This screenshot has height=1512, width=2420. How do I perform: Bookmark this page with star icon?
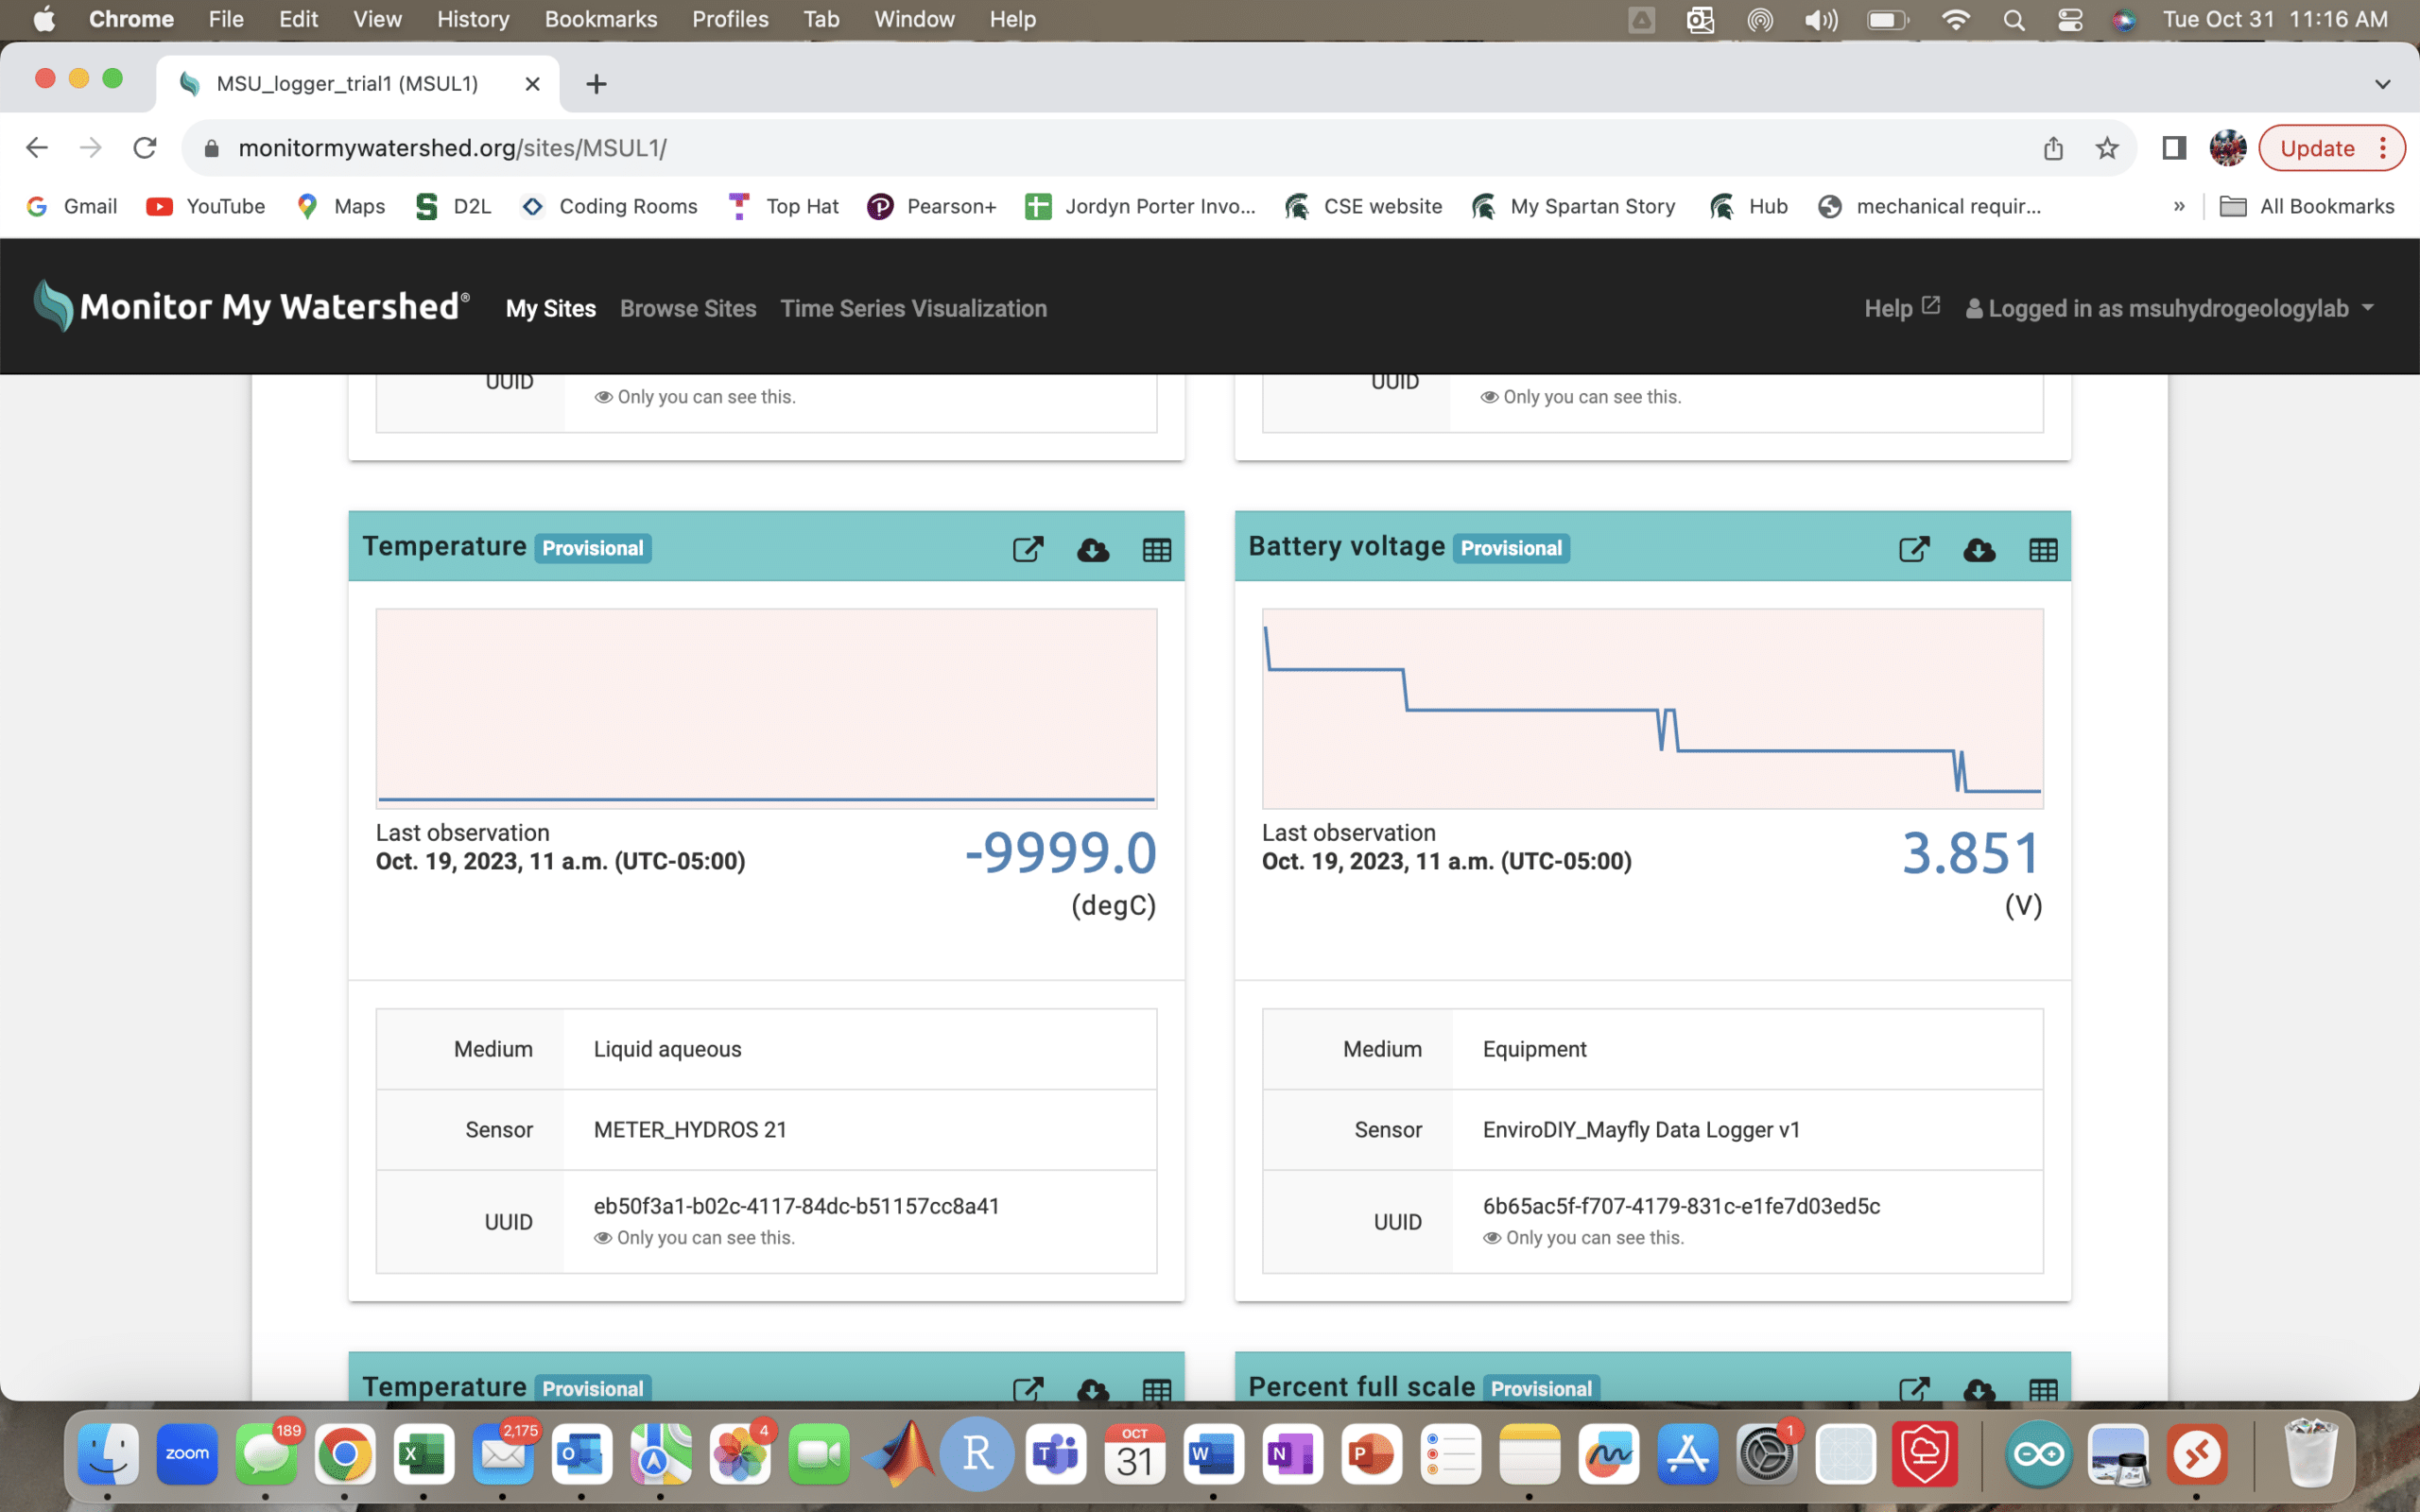click(x=2107, y=148)
